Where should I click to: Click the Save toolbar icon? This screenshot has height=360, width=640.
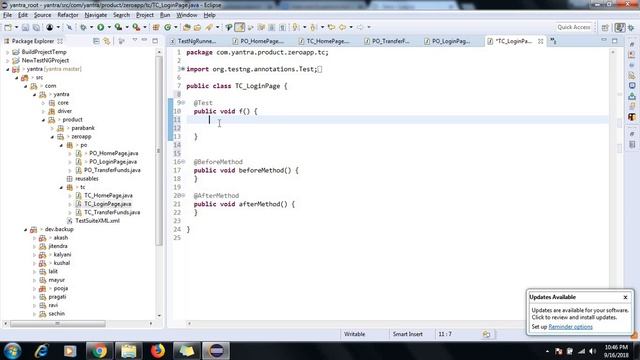[x=25, y=27]
